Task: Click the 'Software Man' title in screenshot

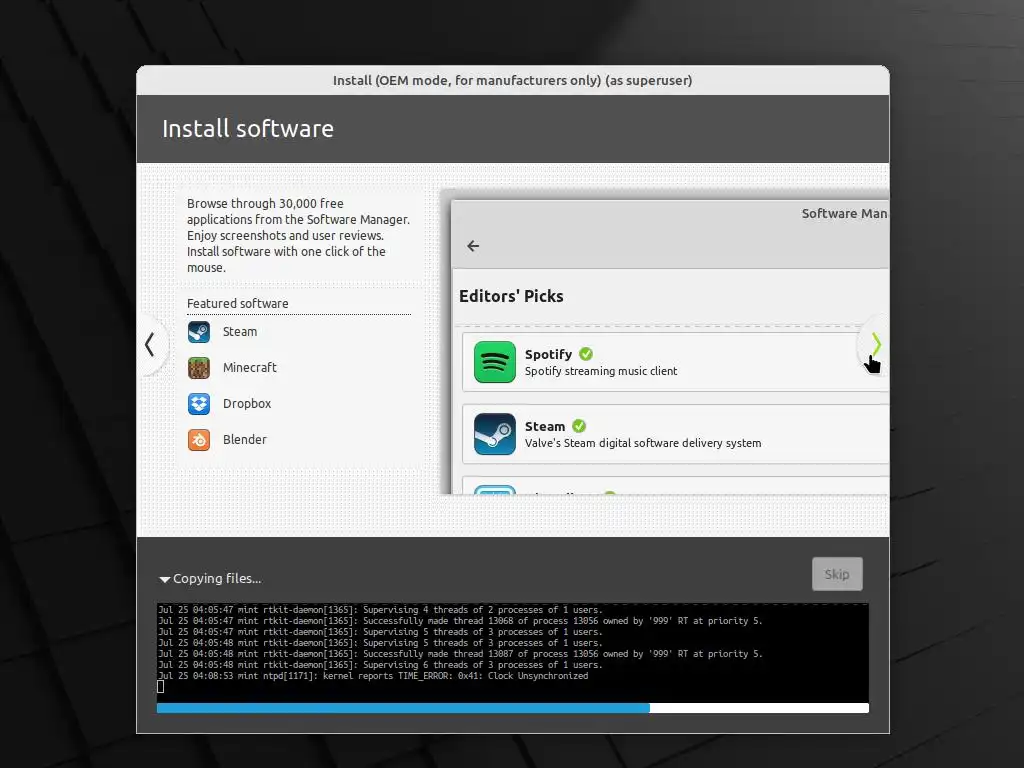Action: (844, 214)
